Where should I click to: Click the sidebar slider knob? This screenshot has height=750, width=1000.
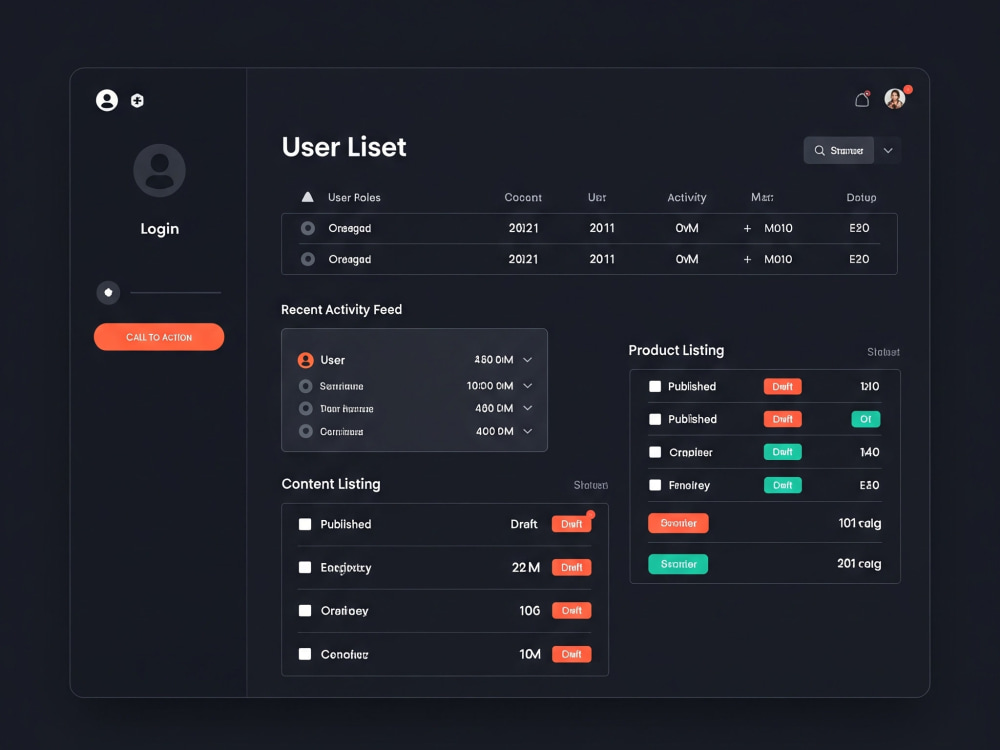[108, 293]
